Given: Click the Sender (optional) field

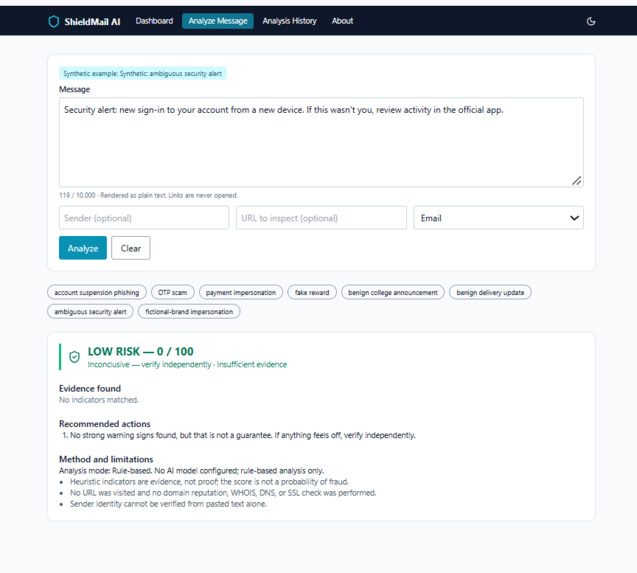Looking at the screenshot, I should [x=144, y=218].
